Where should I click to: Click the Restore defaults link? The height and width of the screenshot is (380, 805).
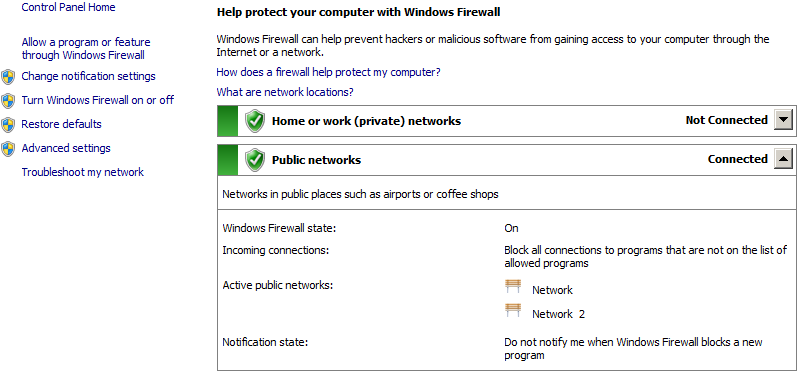tap(61, 124)
